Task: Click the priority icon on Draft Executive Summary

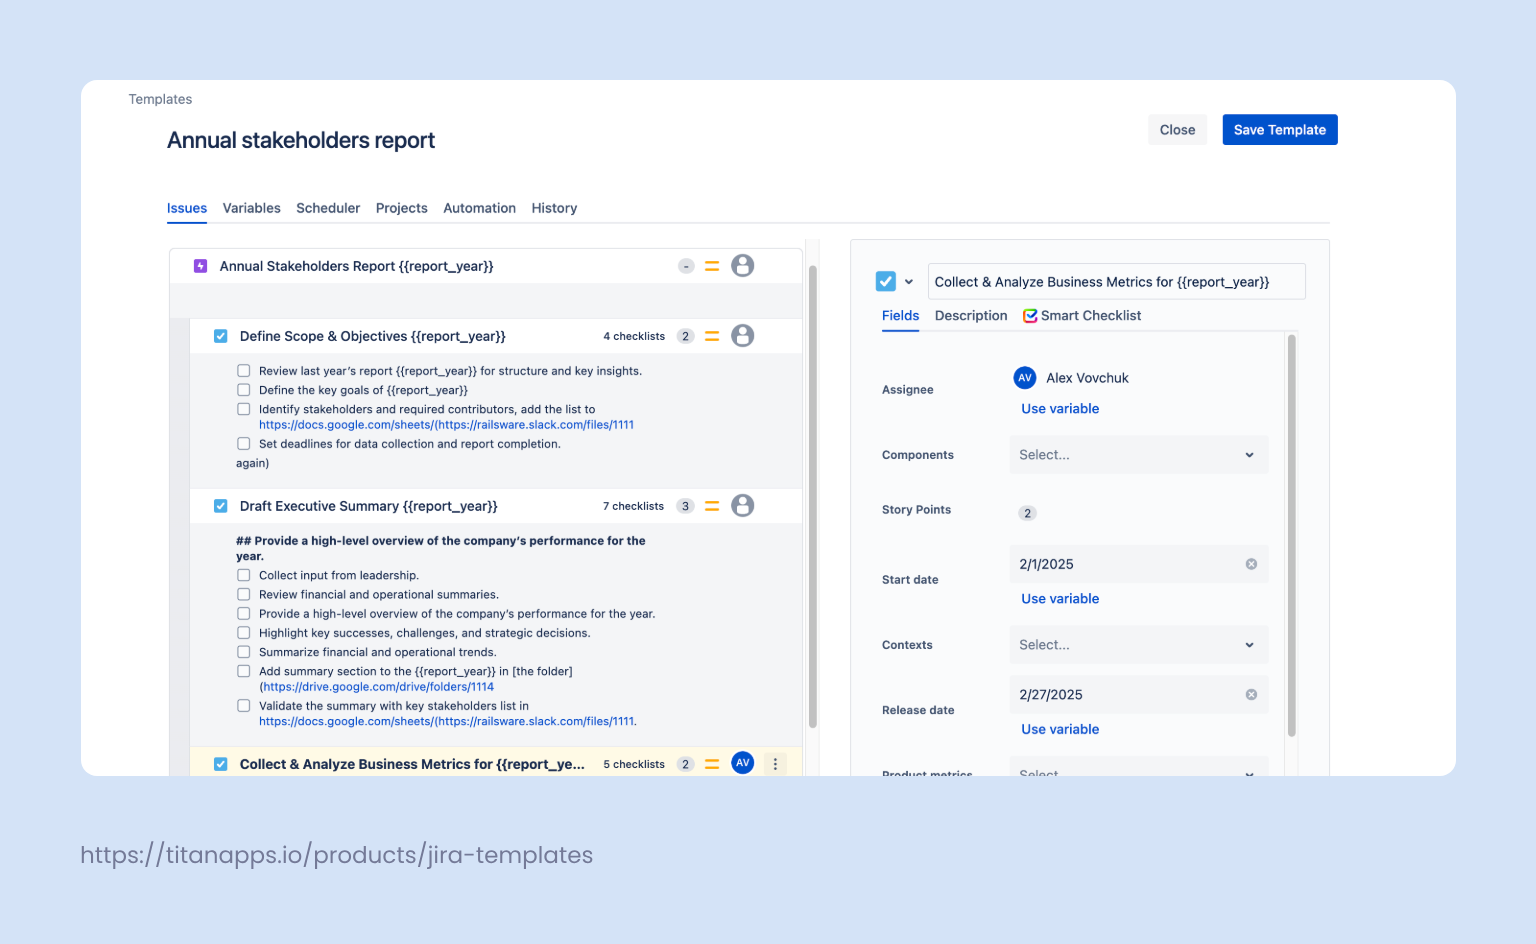Action: click(x=712, y=505)
